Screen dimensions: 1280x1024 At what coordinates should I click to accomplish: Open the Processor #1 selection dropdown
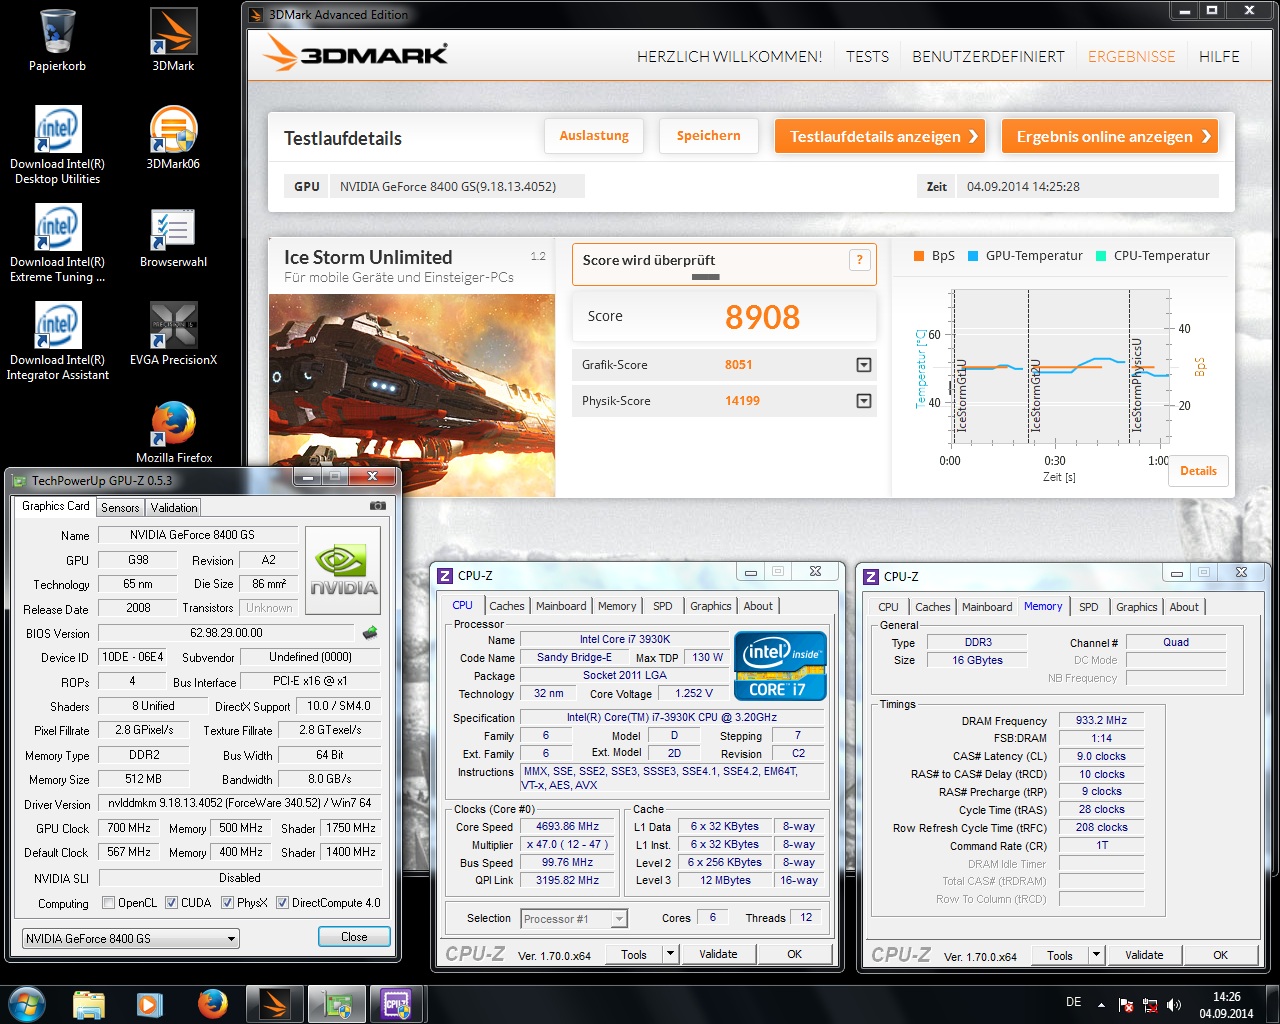573,918
